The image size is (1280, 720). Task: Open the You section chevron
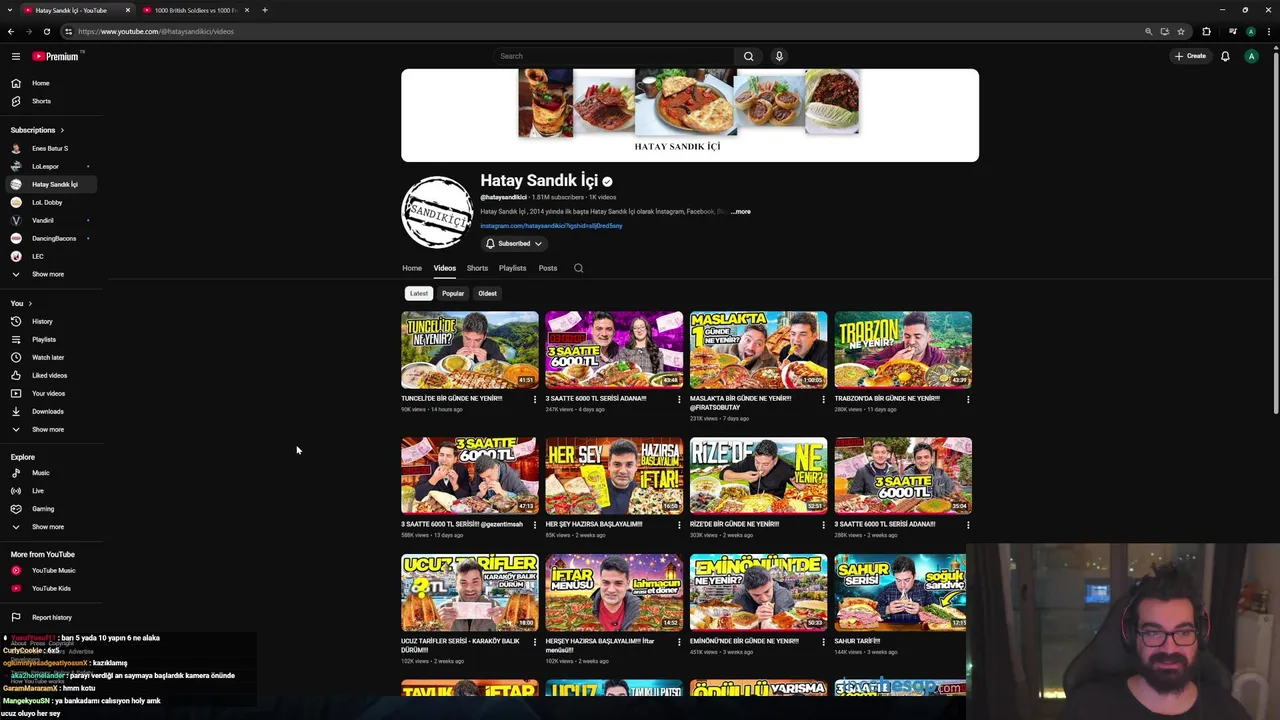tap(30, 303)
